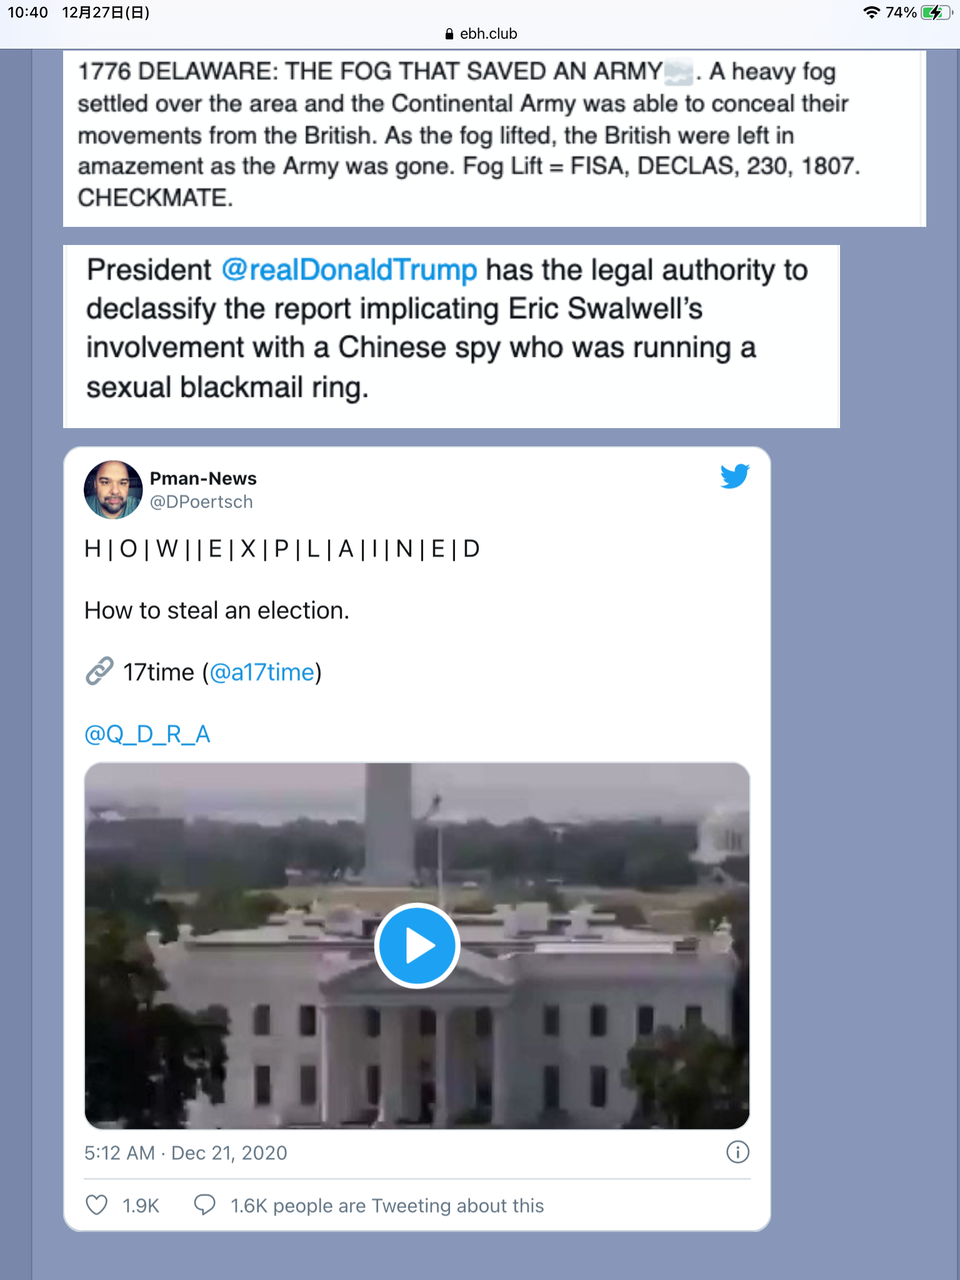Click the Pman-News display name
The image size is (960, 1280).
203,478
